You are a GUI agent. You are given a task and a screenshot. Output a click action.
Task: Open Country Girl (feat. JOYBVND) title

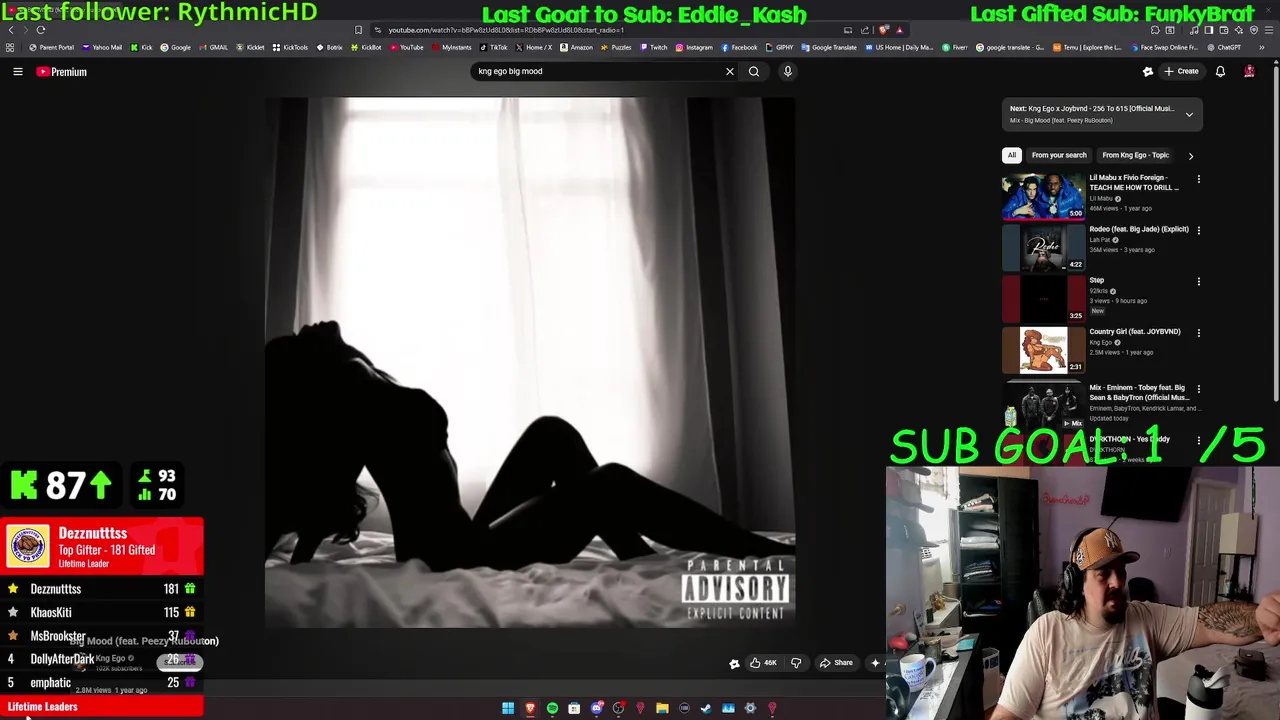point(1135,331)
